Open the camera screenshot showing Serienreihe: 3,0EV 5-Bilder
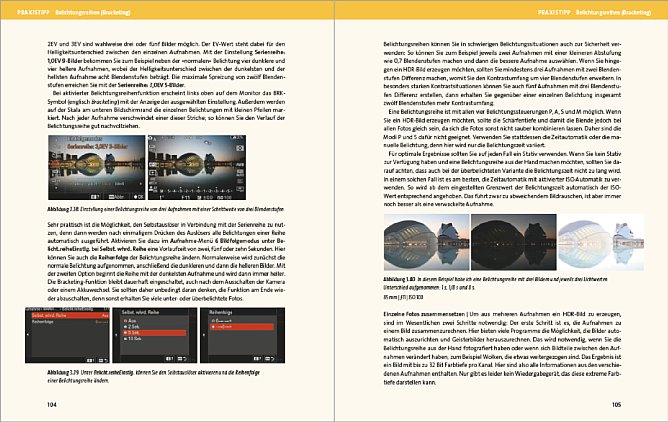This screenshot has width=668, height=422. point(96,167)
